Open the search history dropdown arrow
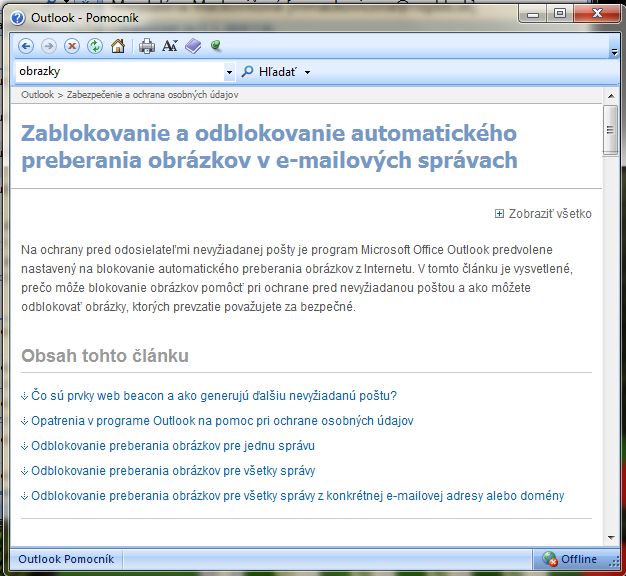626x576 pixels. point(229,72)
